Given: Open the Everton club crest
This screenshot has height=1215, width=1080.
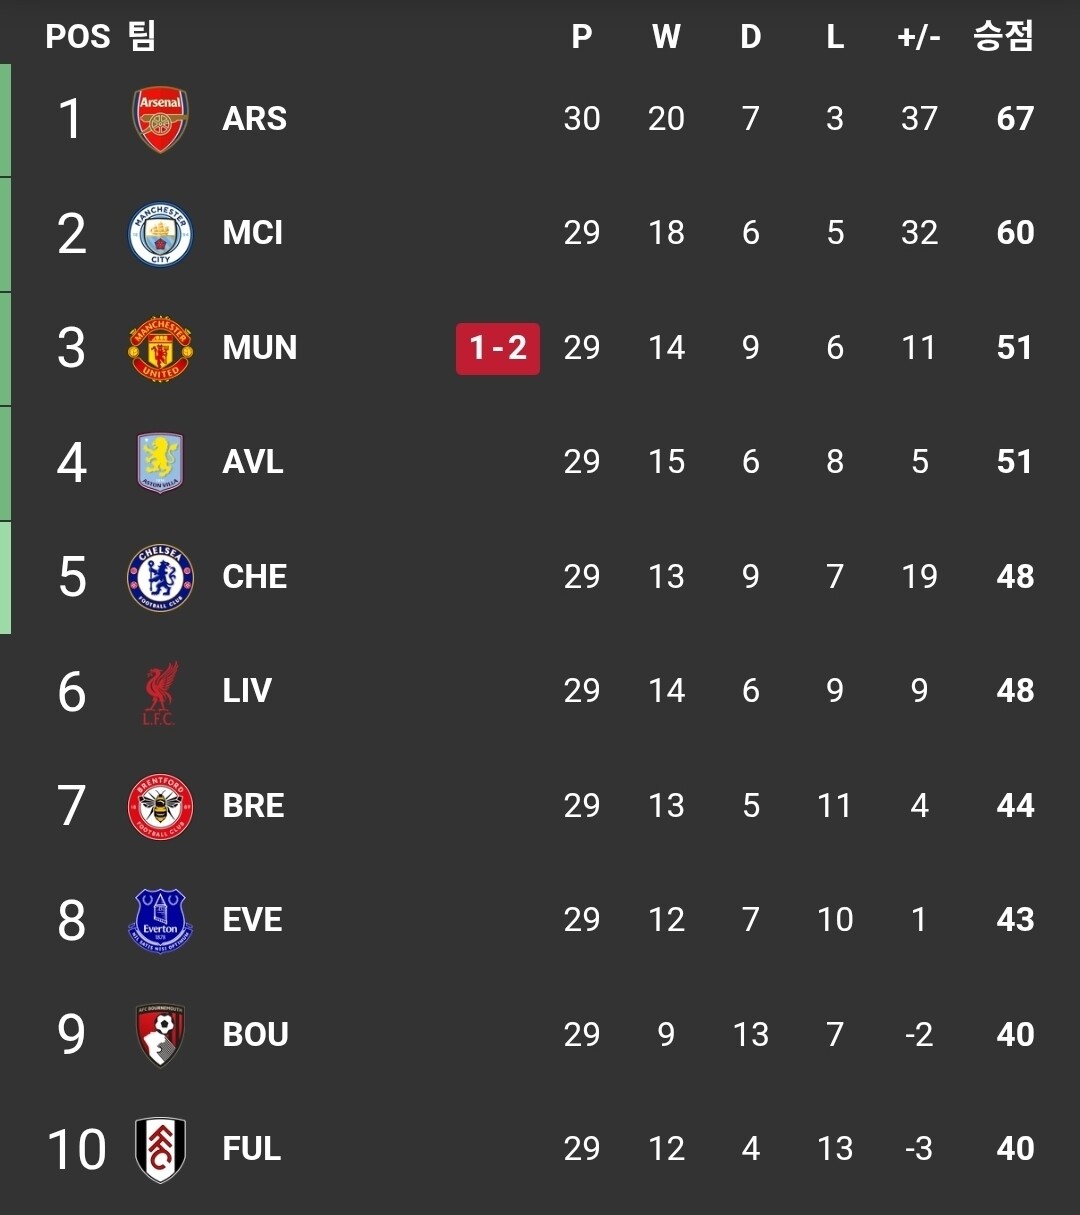Looking at the screenshot, I should (x=160, y=920).
